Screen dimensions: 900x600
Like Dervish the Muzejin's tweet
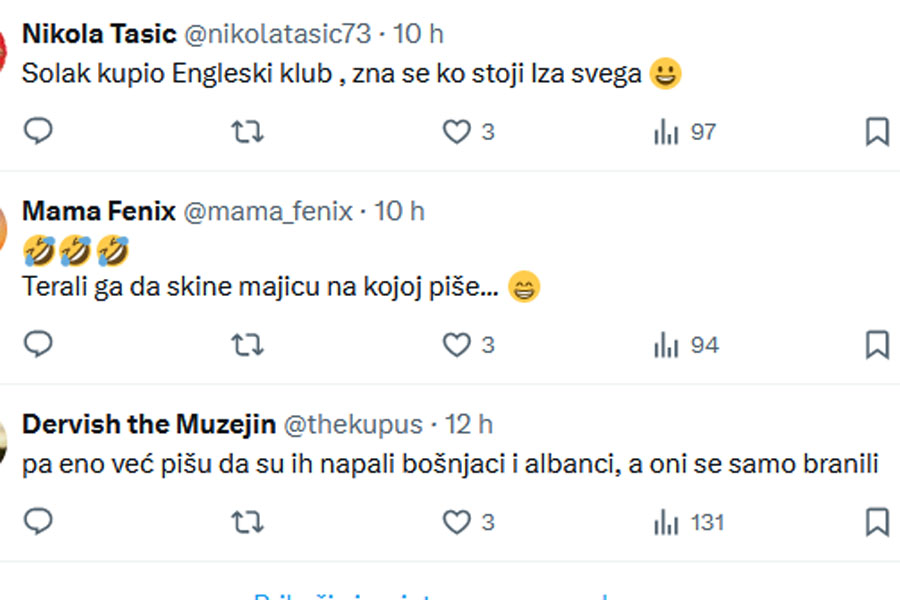tap(457, 522)
